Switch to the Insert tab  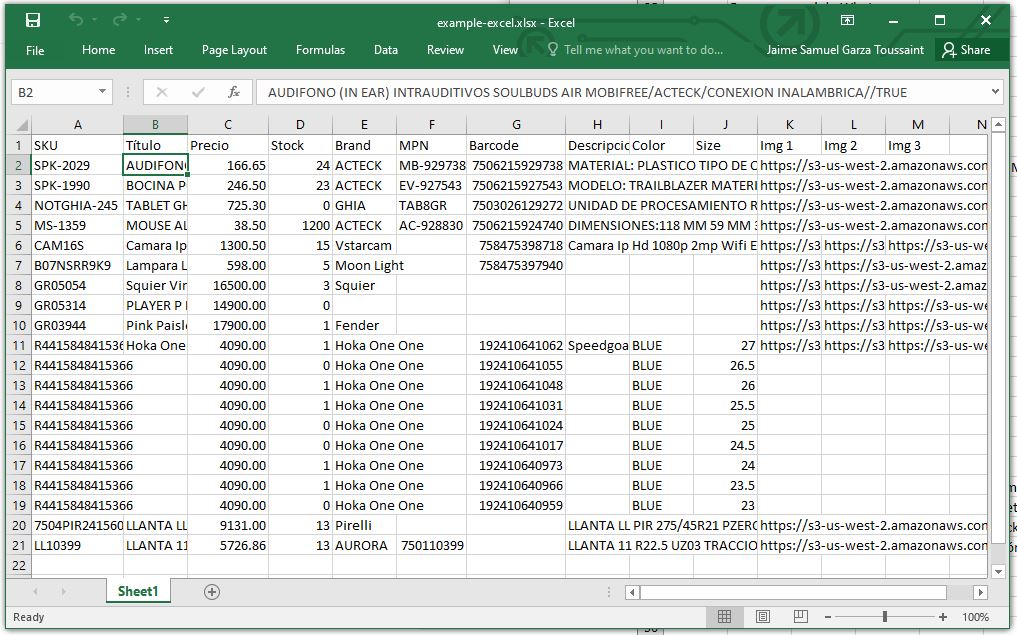158,50
